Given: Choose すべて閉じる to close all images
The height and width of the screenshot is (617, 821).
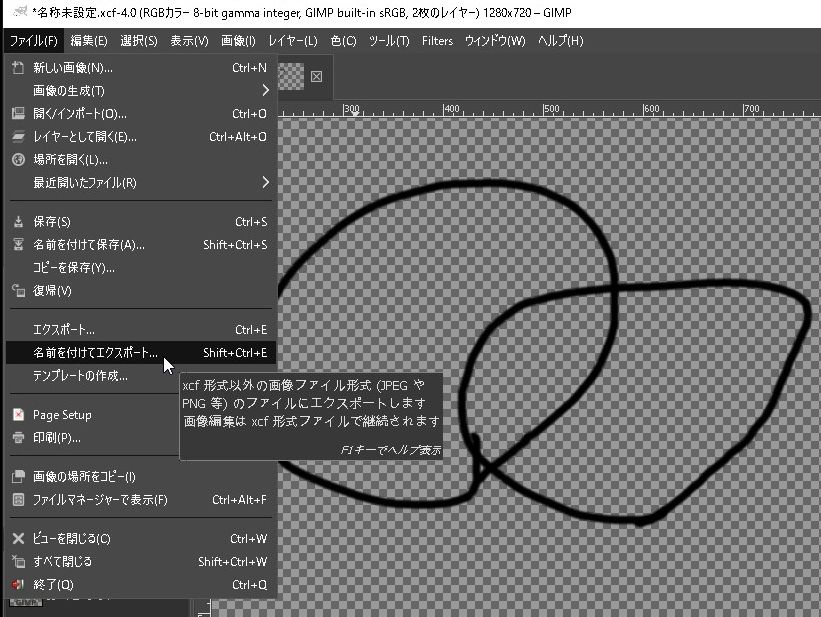Looking at the screenshot, I should [x=62, y=562].
